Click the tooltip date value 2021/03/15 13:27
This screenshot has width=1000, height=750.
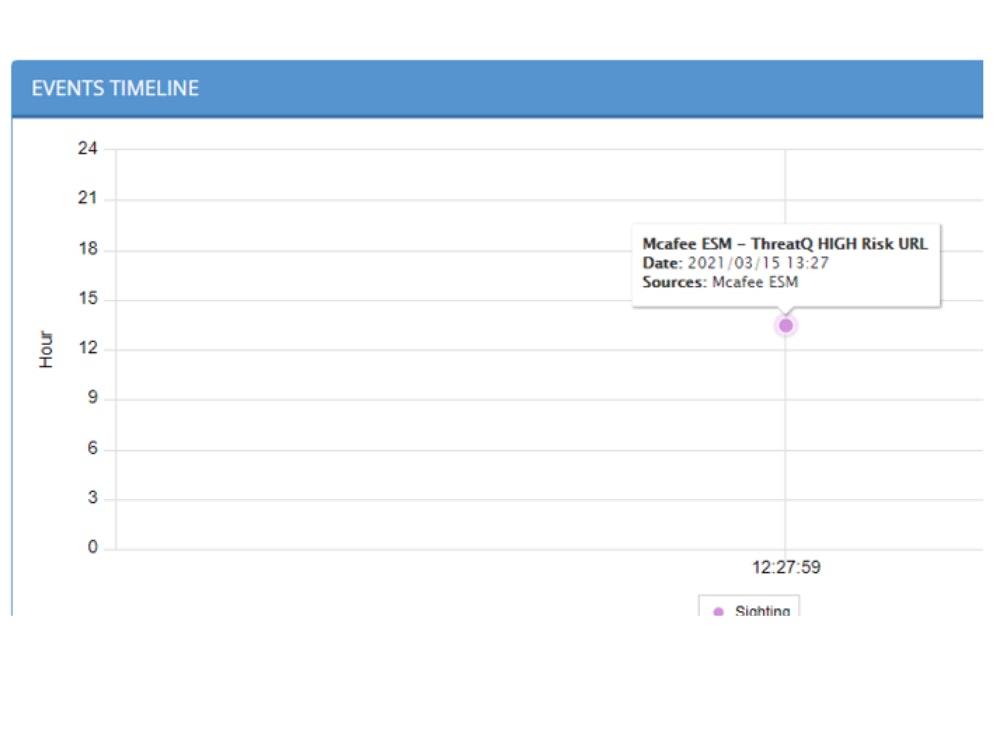[x=758, y=263]
